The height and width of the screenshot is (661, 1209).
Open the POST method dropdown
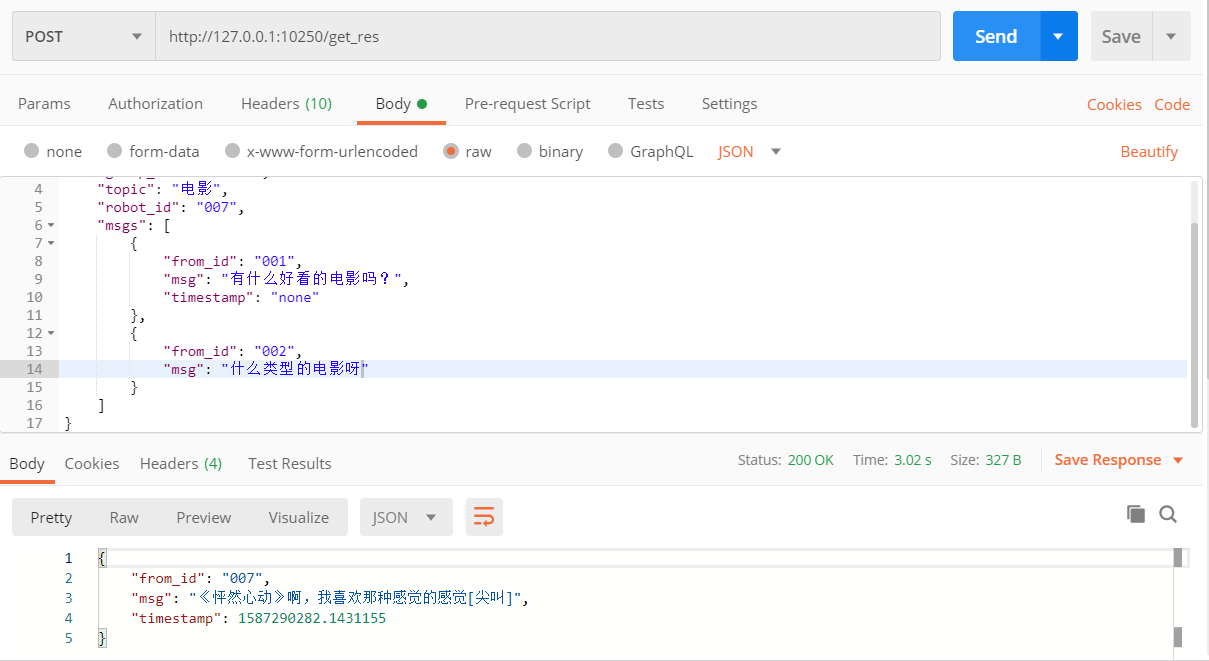(84, 36)
